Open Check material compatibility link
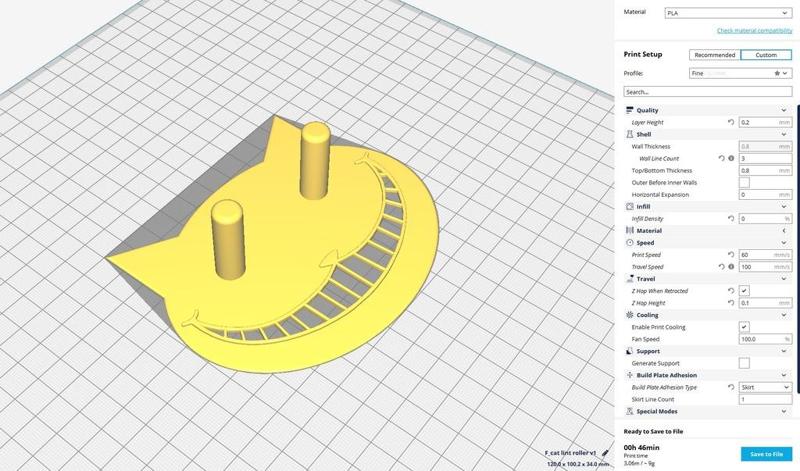 pyautogui.click(x=755, y=31)
